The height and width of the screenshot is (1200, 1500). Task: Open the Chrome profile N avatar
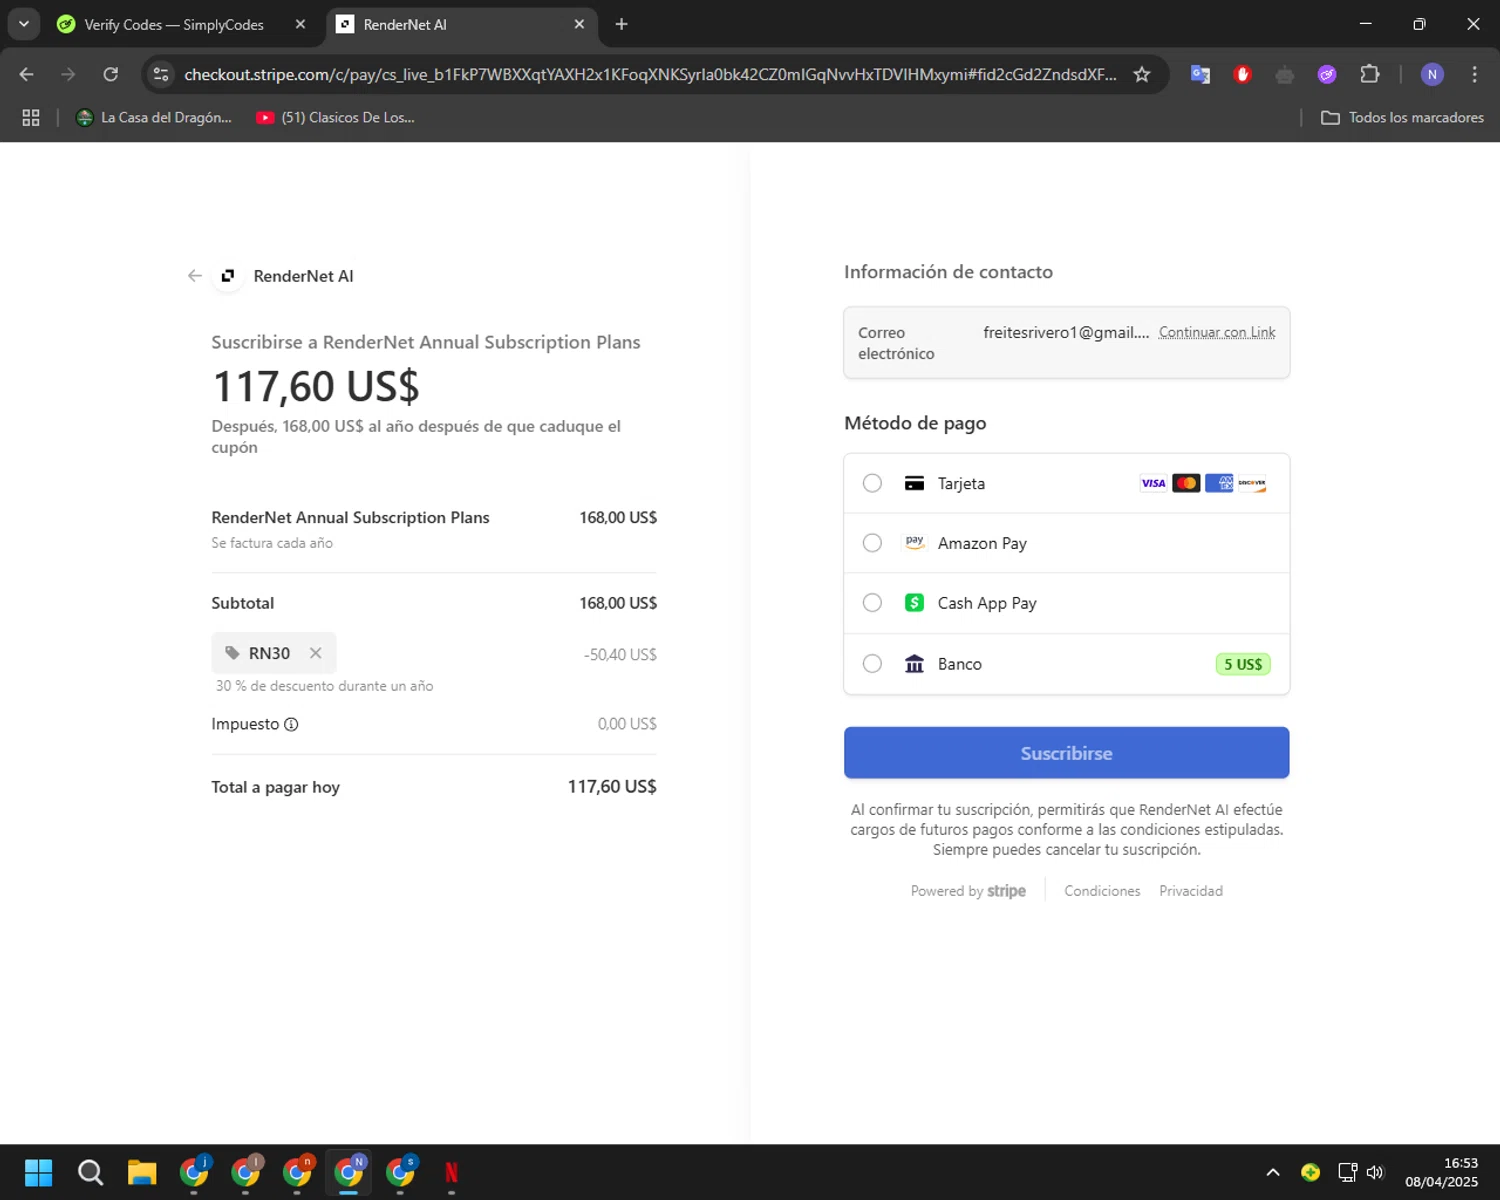pyautogui.click(x=1432, y=74)
